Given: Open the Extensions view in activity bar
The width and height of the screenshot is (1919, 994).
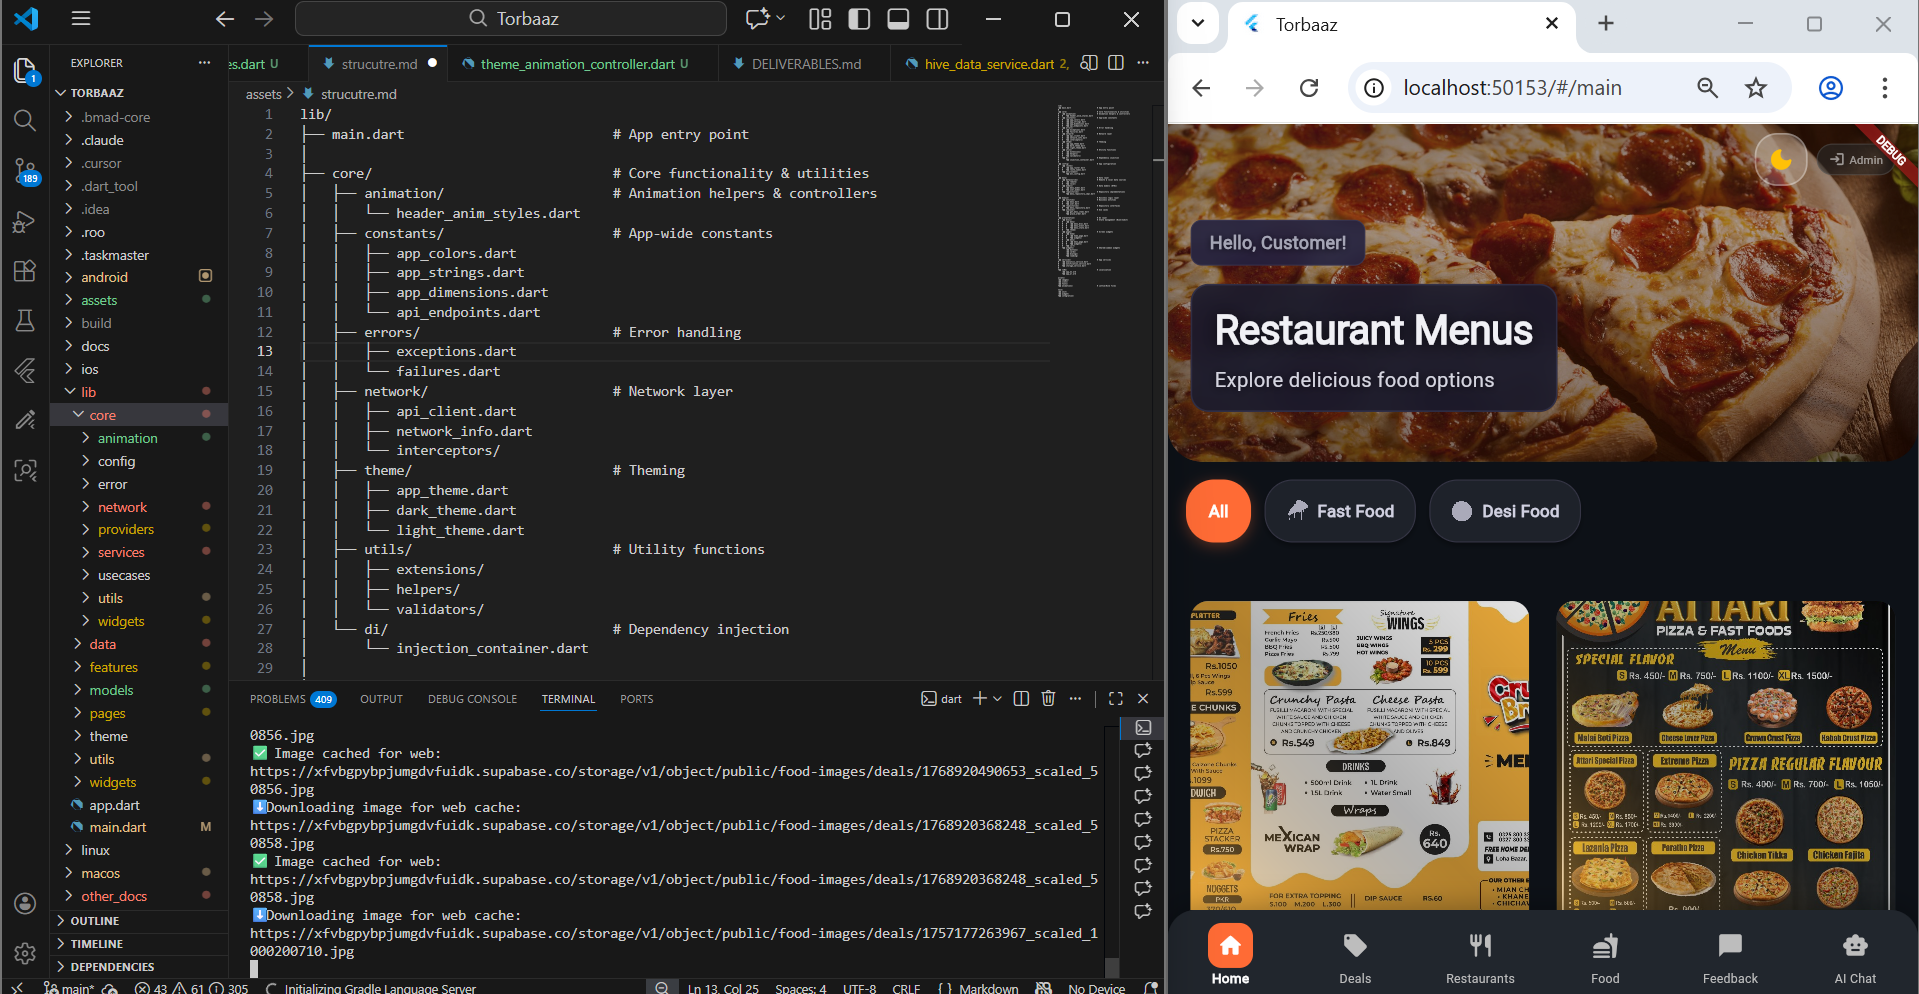Looking at the screenshot, I should [25, 271].
